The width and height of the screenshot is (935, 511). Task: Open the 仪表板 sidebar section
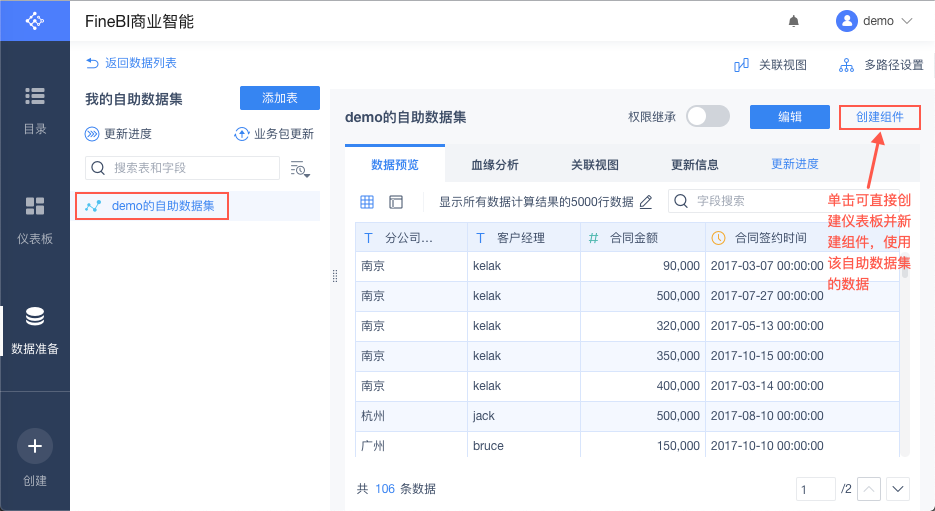tap(35, 221)
